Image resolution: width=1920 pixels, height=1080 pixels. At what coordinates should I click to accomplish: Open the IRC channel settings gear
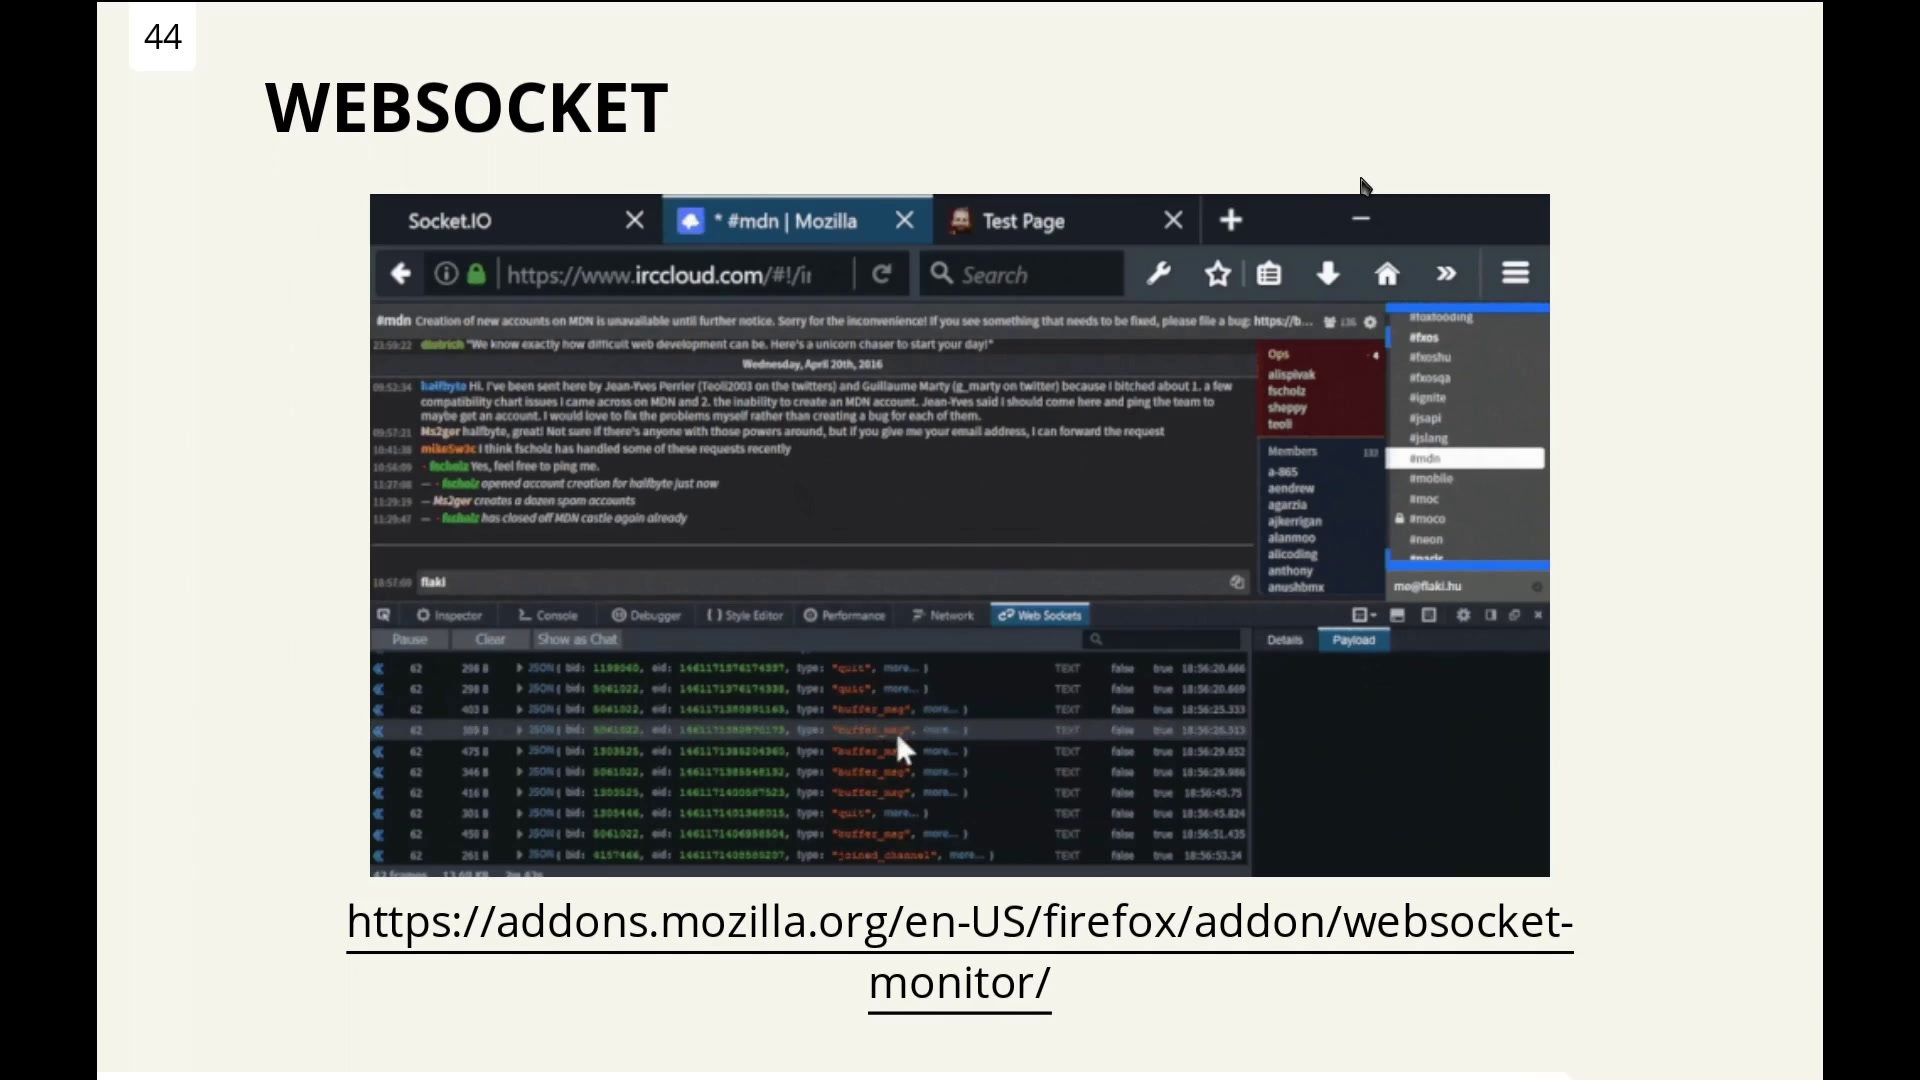click(x=1370, y=322)
